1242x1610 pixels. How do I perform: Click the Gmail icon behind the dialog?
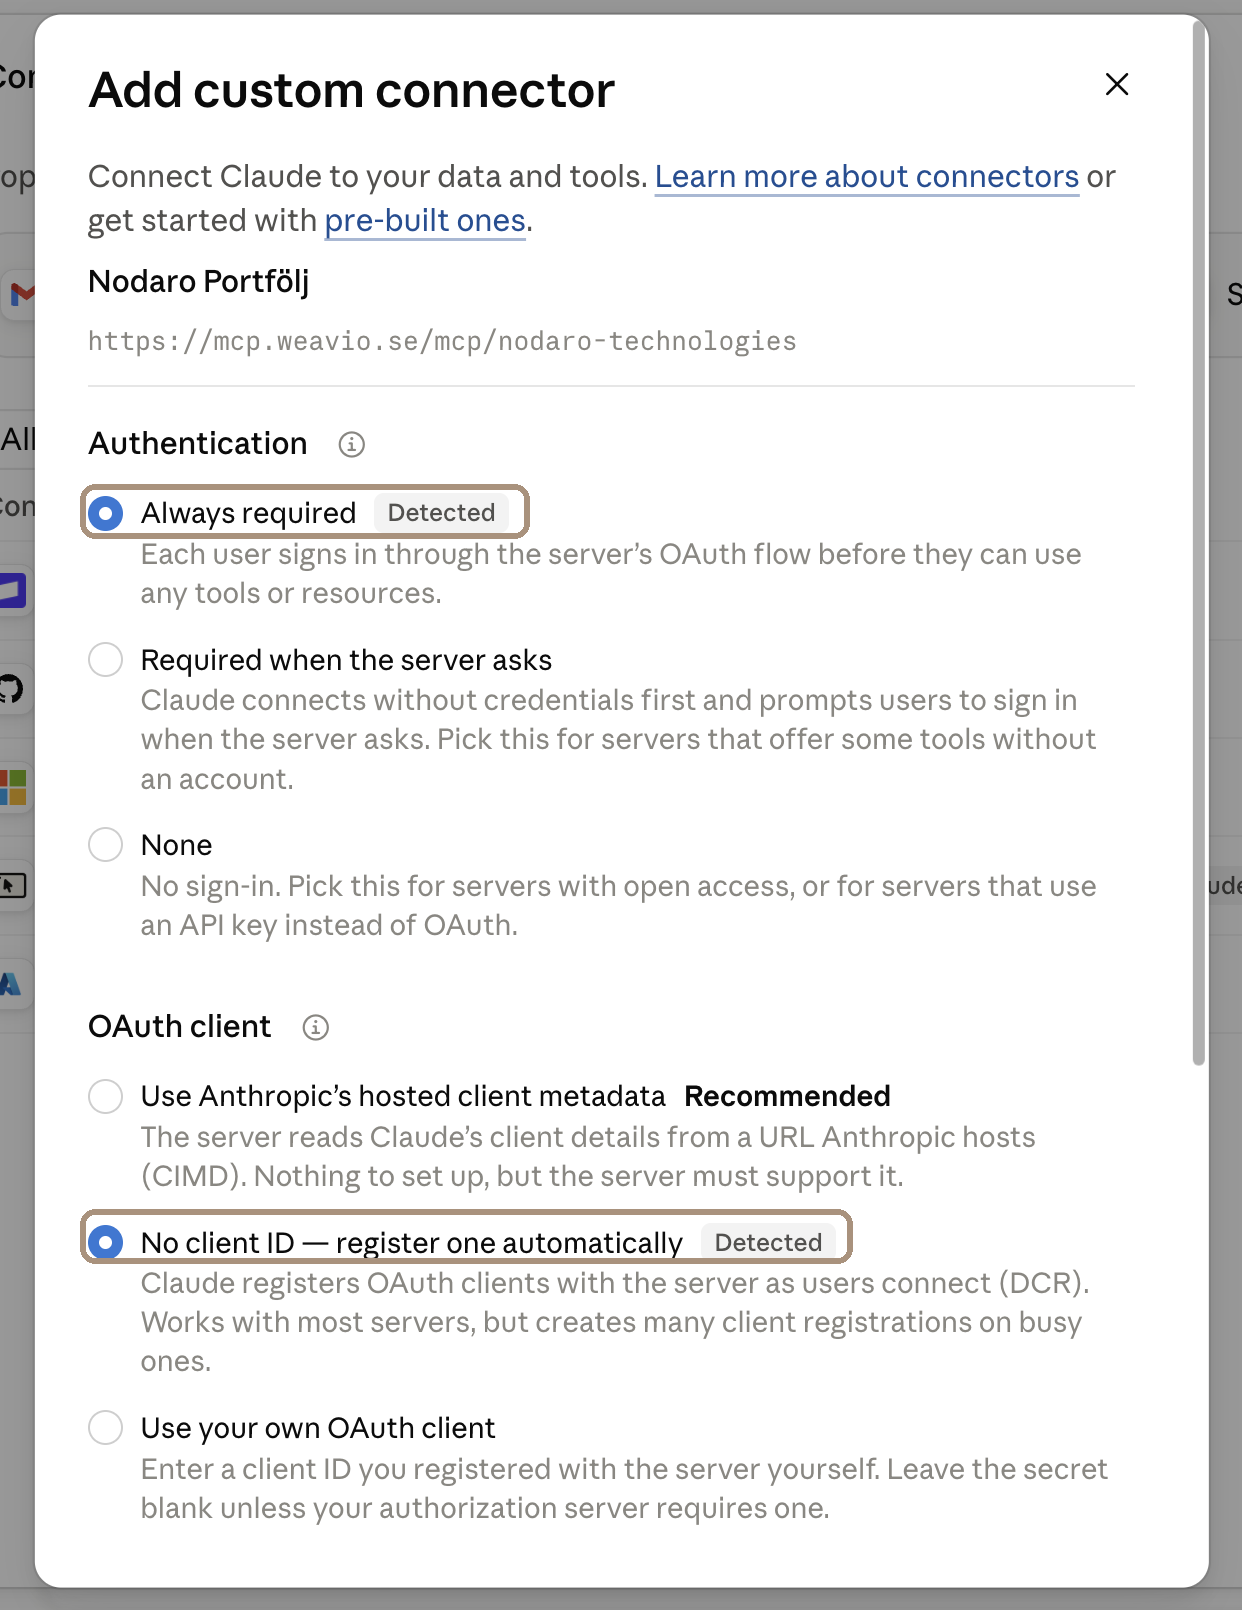[20, 294]
